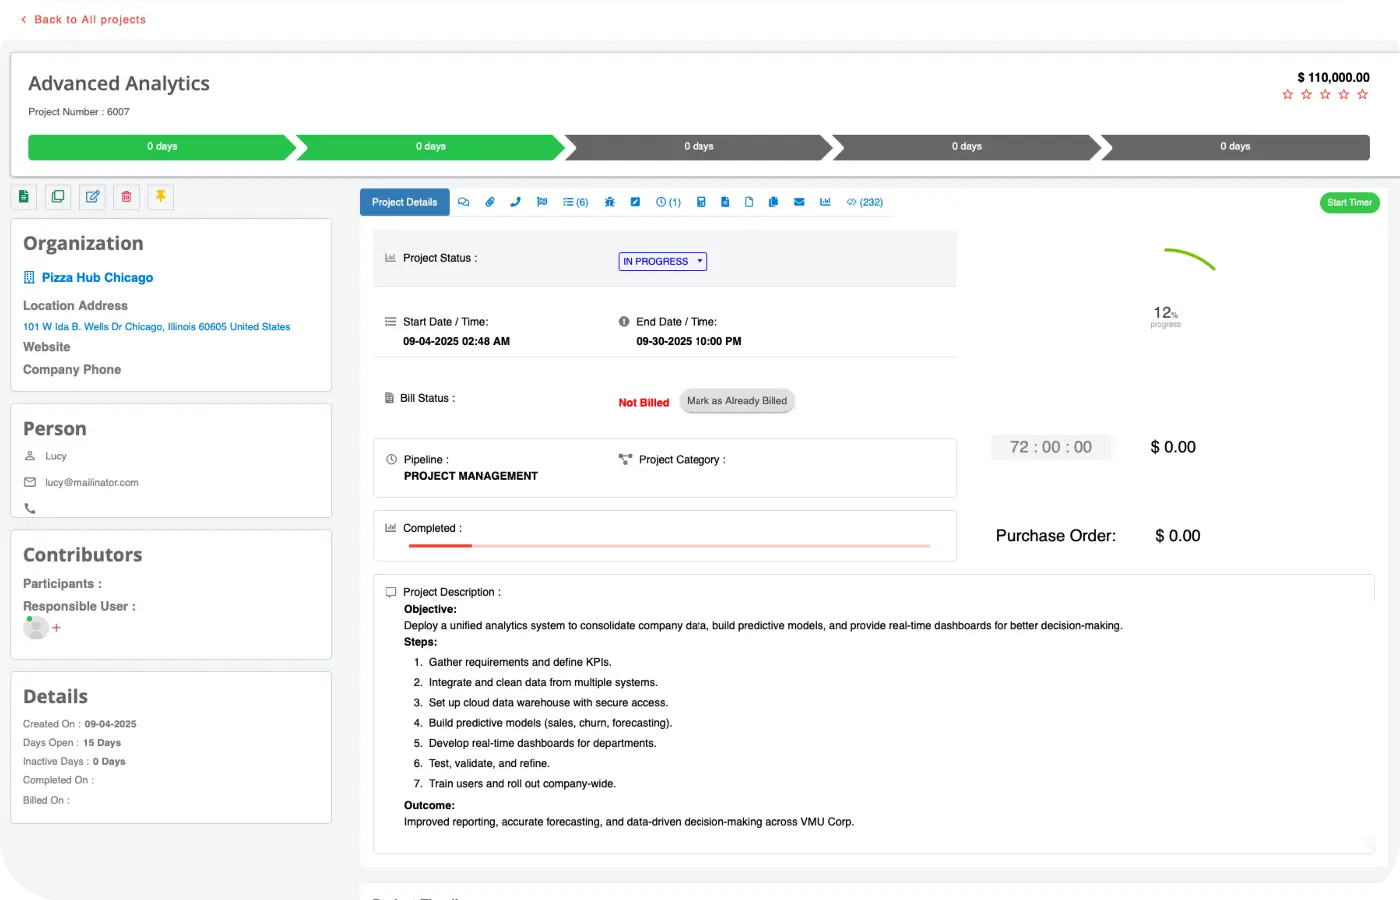Image resolution: width=1400 pixels, height=900 pixels.
Task: Click the green duplicate project icon
Action: [58, 197]
